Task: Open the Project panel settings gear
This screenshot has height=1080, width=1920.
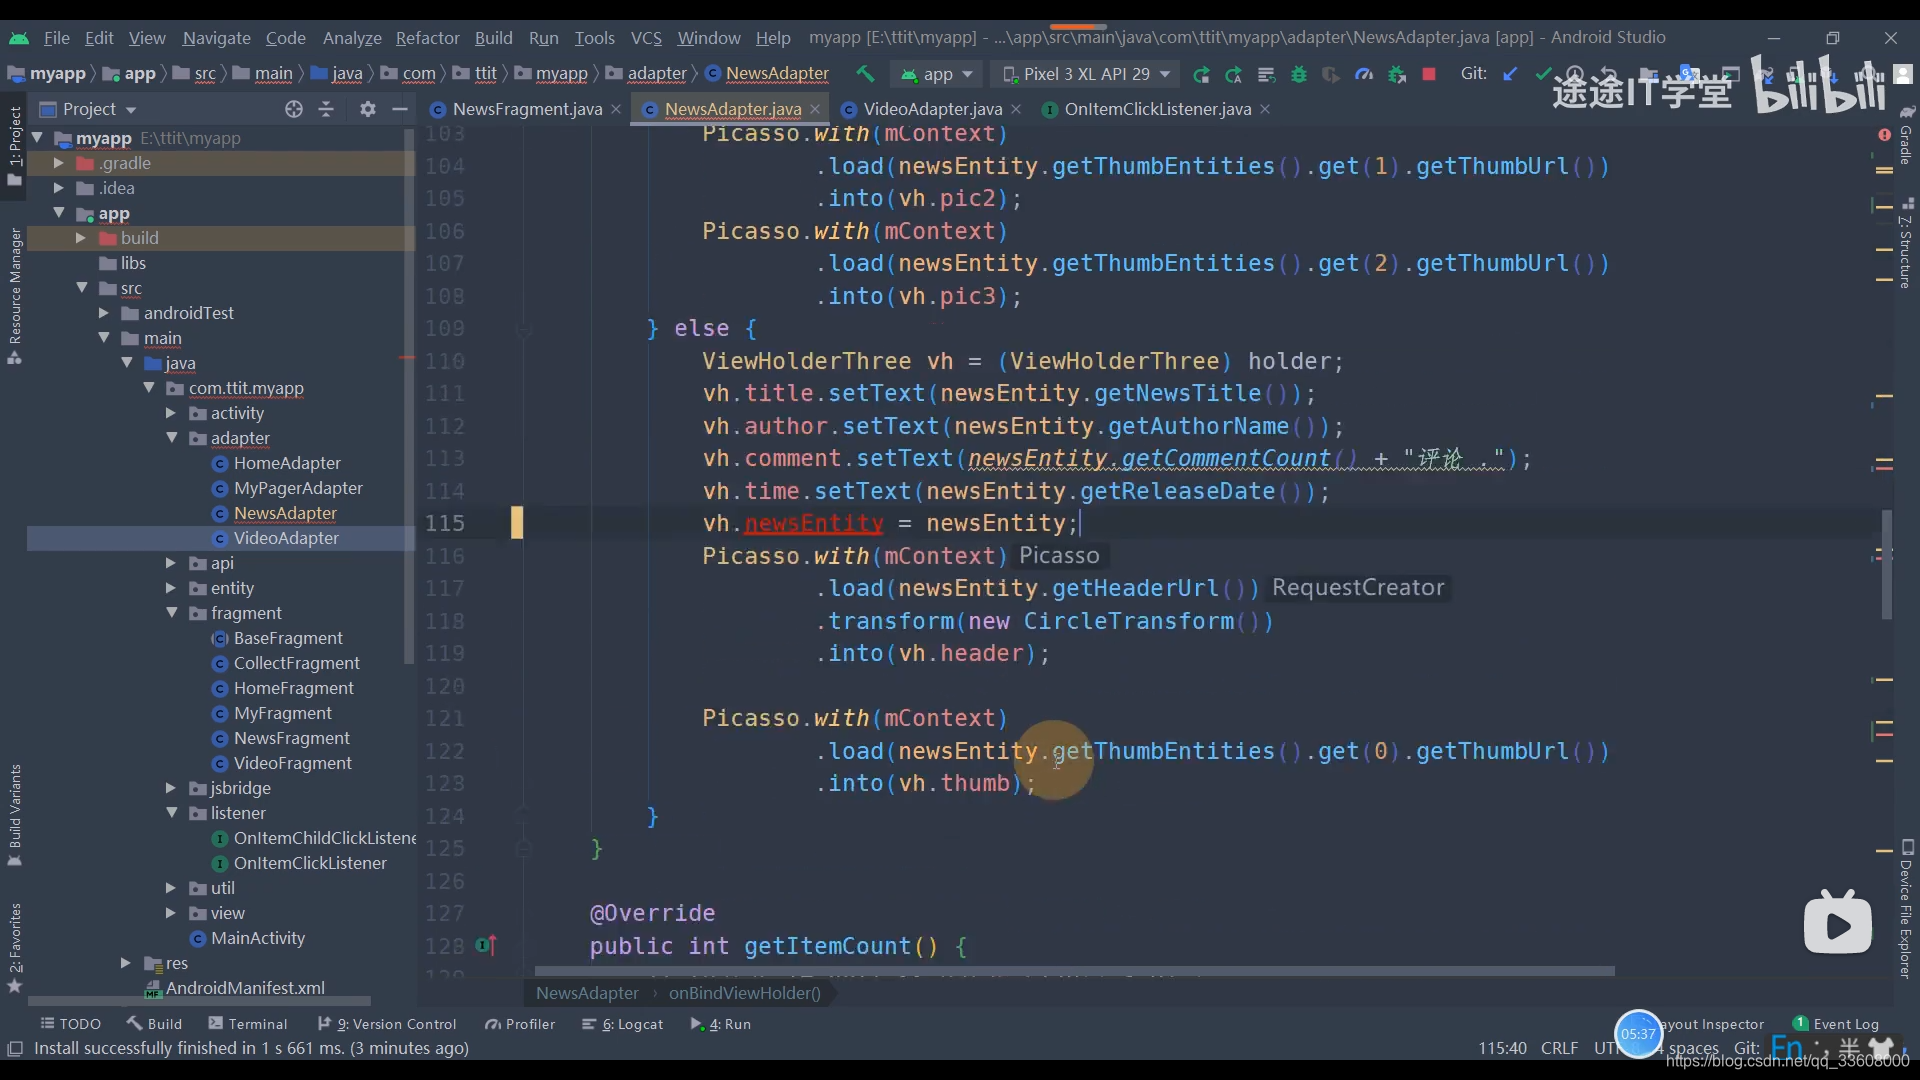Action: click(368, 109)
